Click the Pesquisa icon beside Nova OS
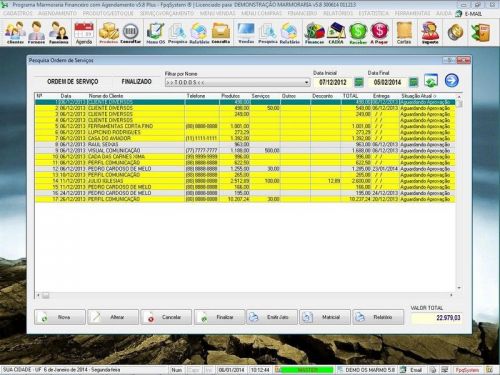500x375 pixels. pos(177,32)
